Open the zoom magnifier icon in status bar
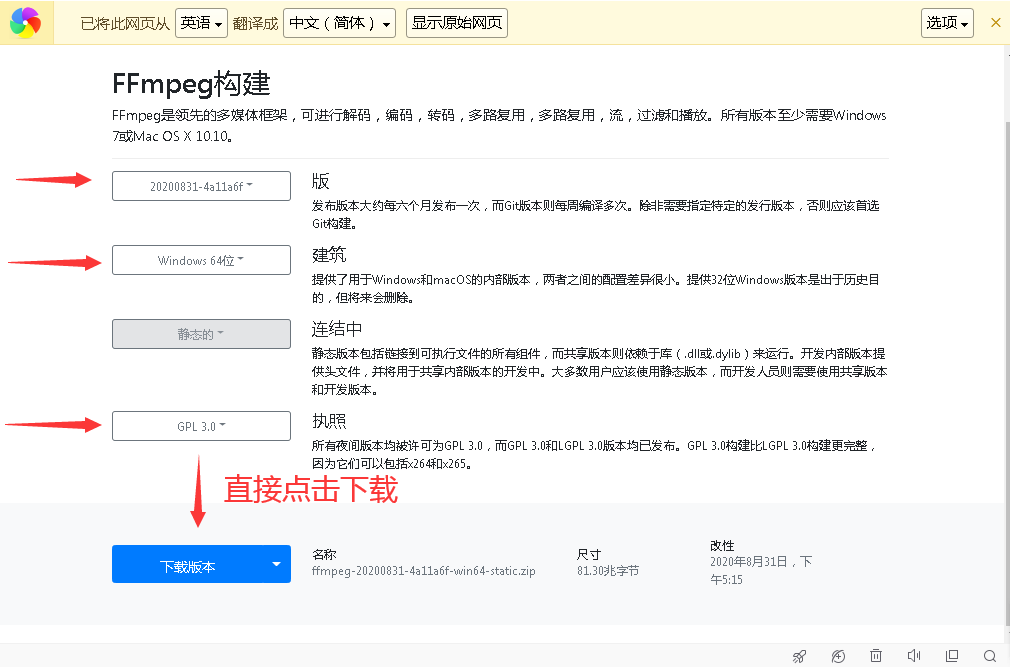The image size is (1010, 667). [x=990, y=655]
